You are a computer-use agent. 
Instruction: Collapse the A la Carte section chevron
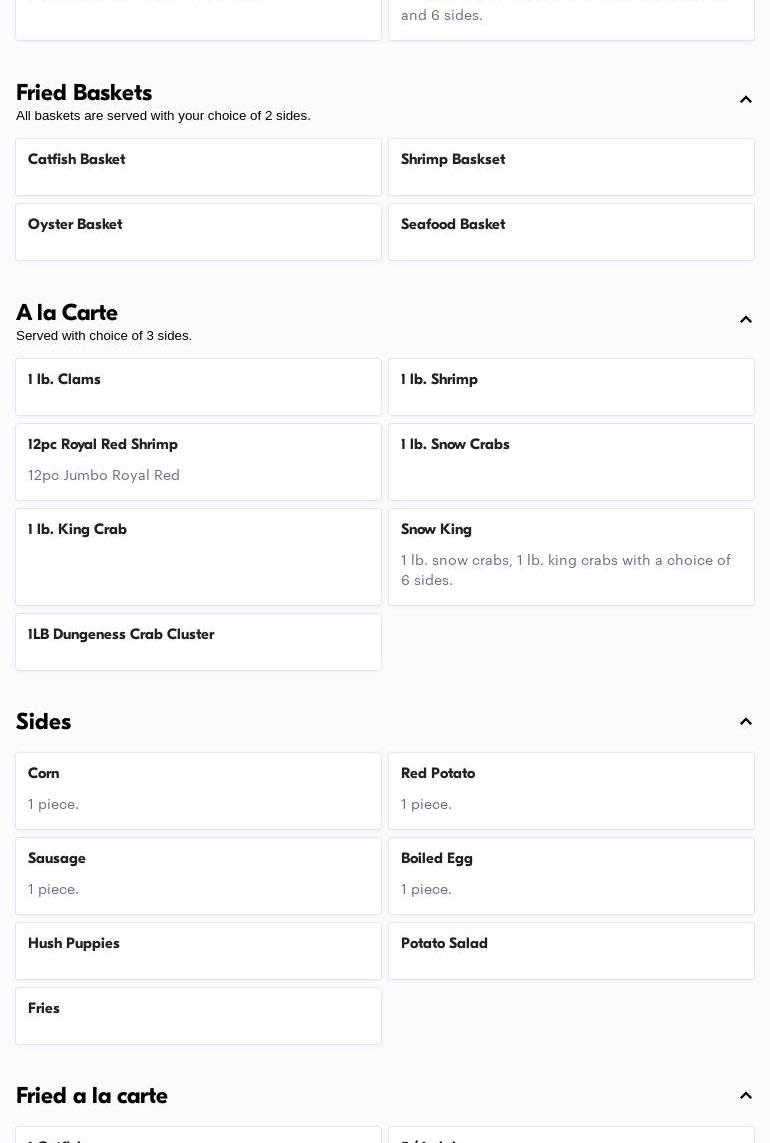point(745,320)
